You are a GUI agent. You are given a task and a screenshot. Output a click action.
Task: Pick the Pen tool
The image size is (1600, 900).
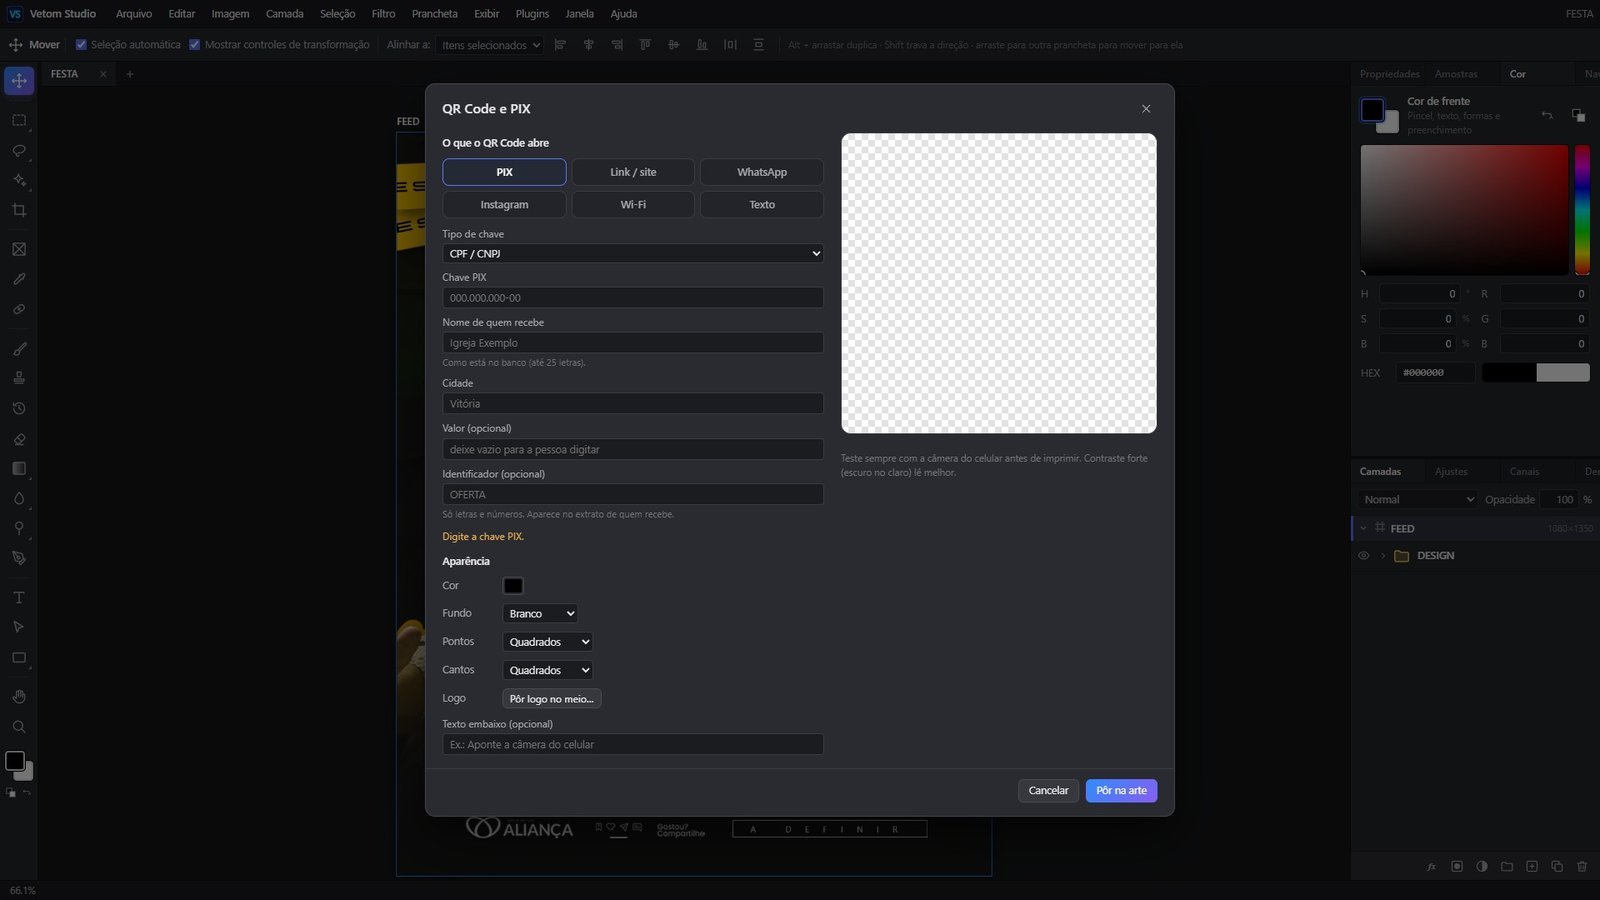(19, 558)
